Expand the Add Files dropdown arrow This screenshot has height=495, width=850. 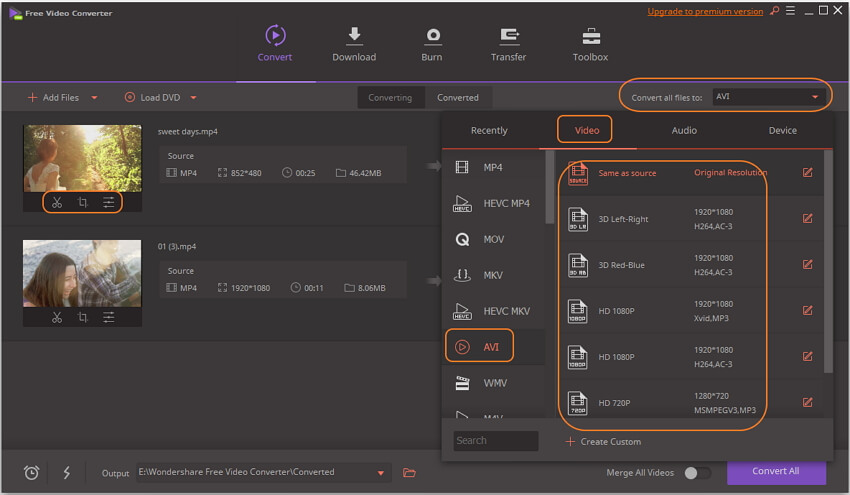click(x=94, y=98)
